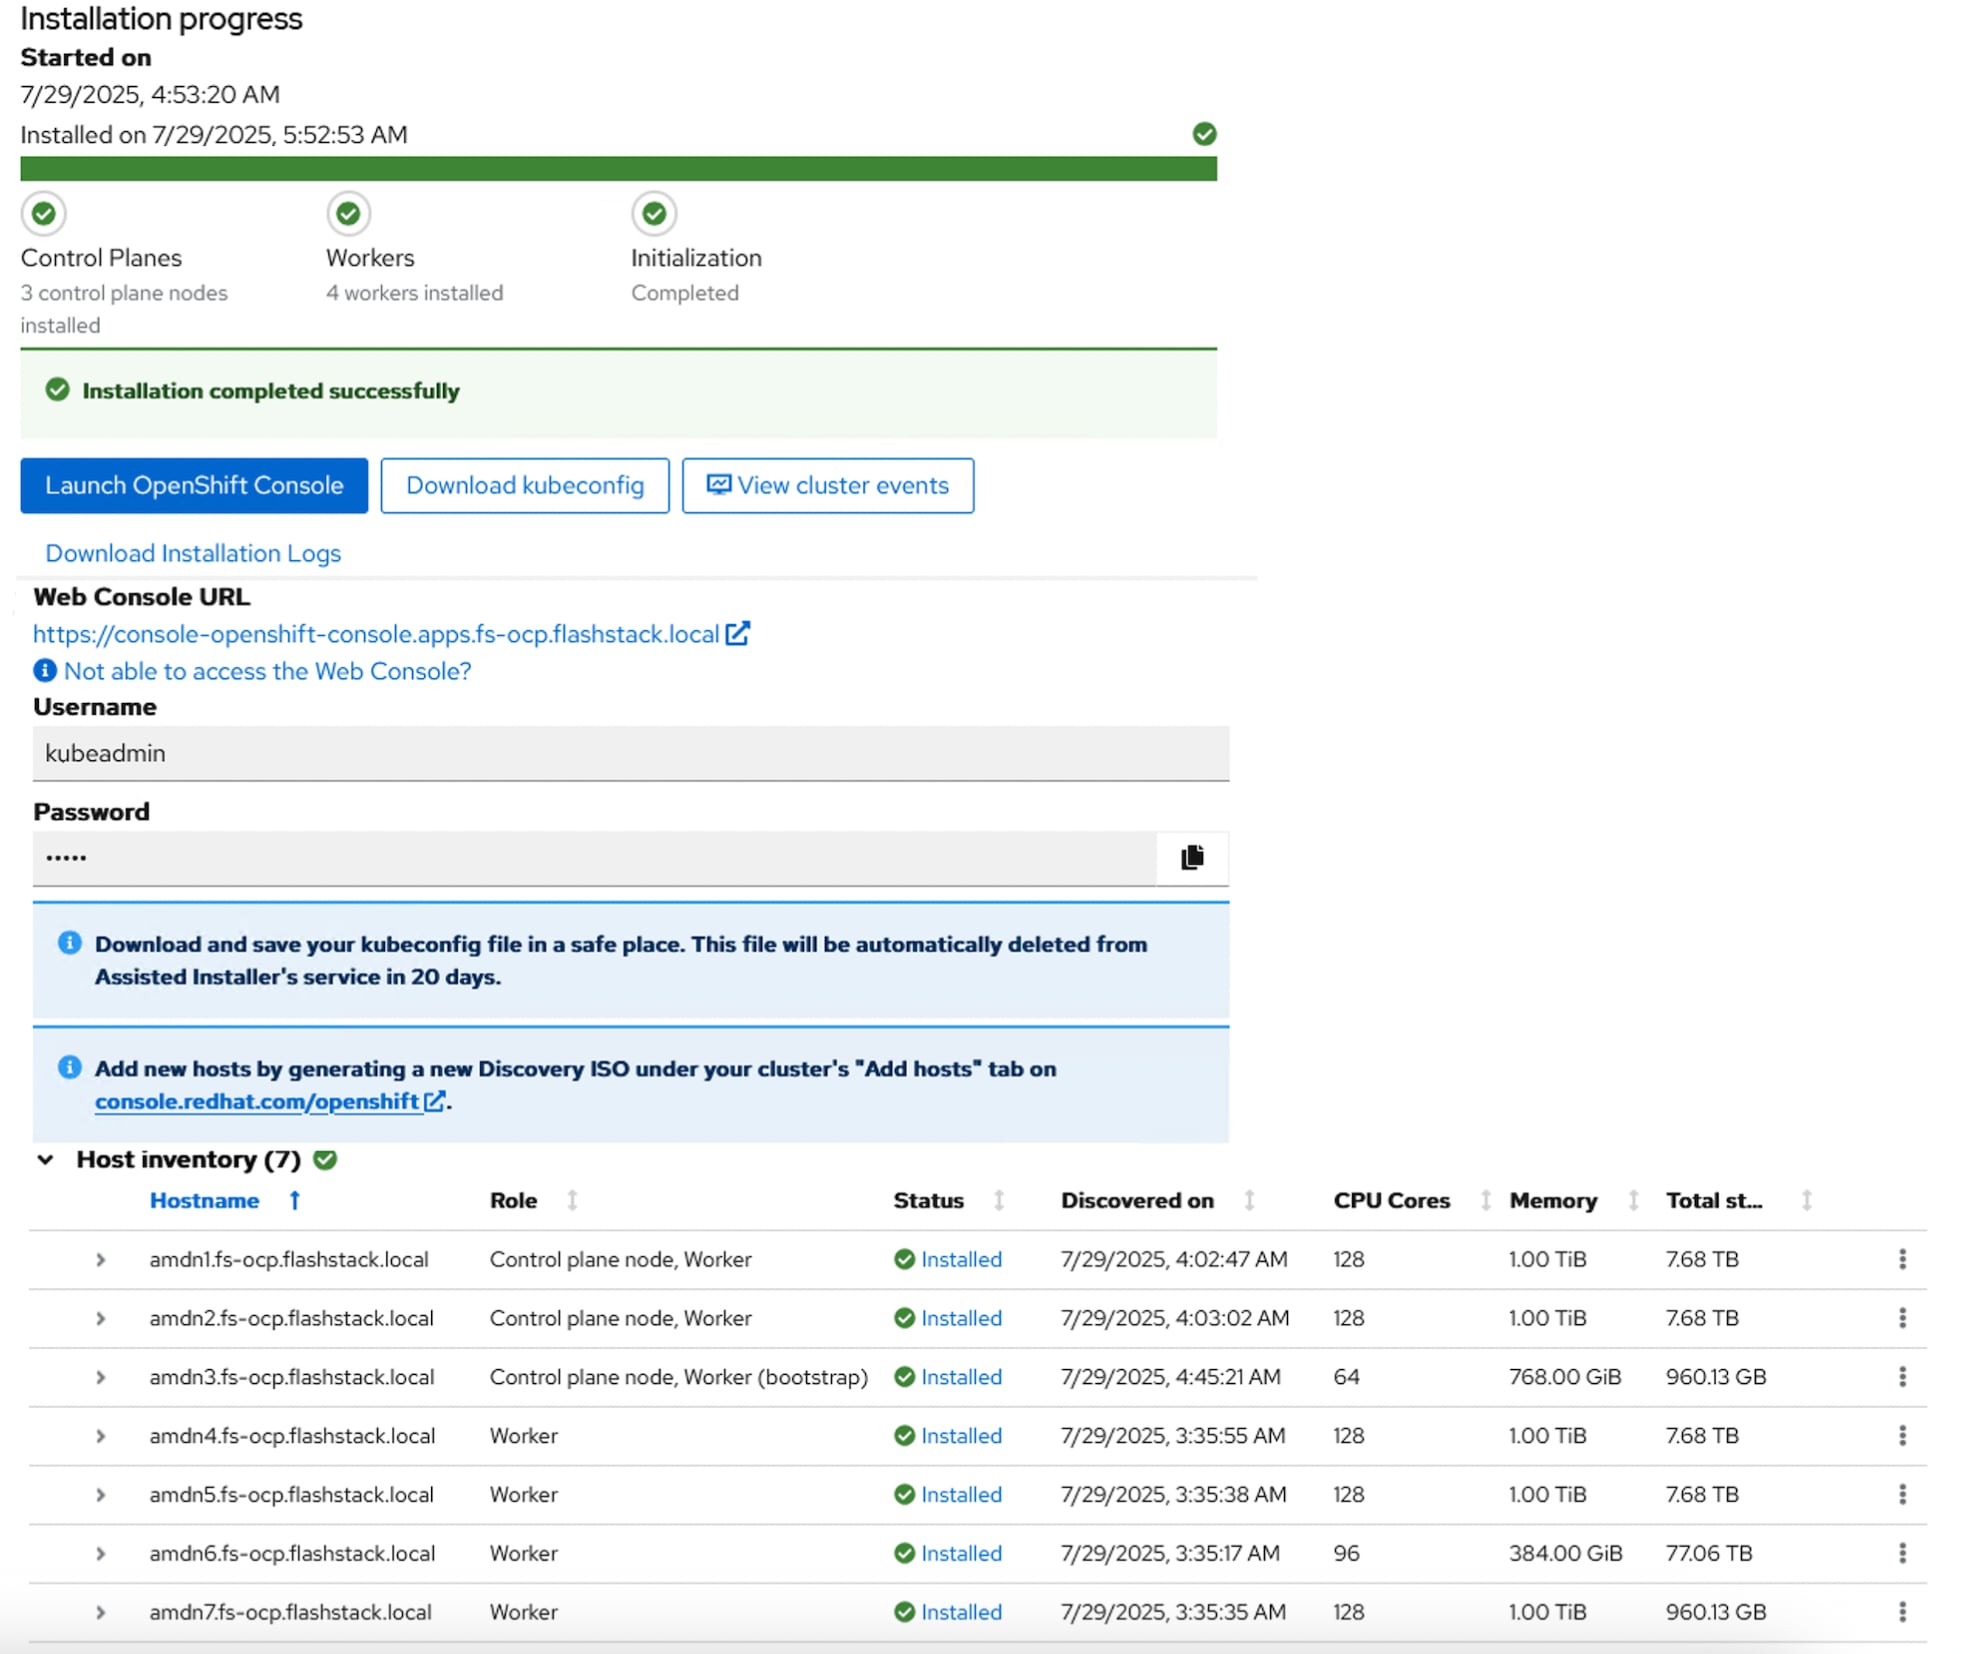
Task: Expand the amdn5.fs-ocp.flashstack.local row
Action: [x=100, y=1495]
